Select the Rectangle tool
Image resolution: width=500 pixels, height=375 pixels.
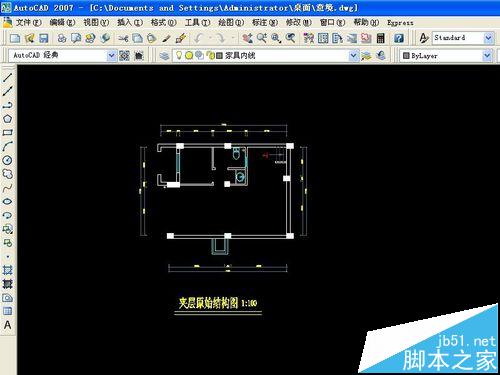click(x=7, y=133)
